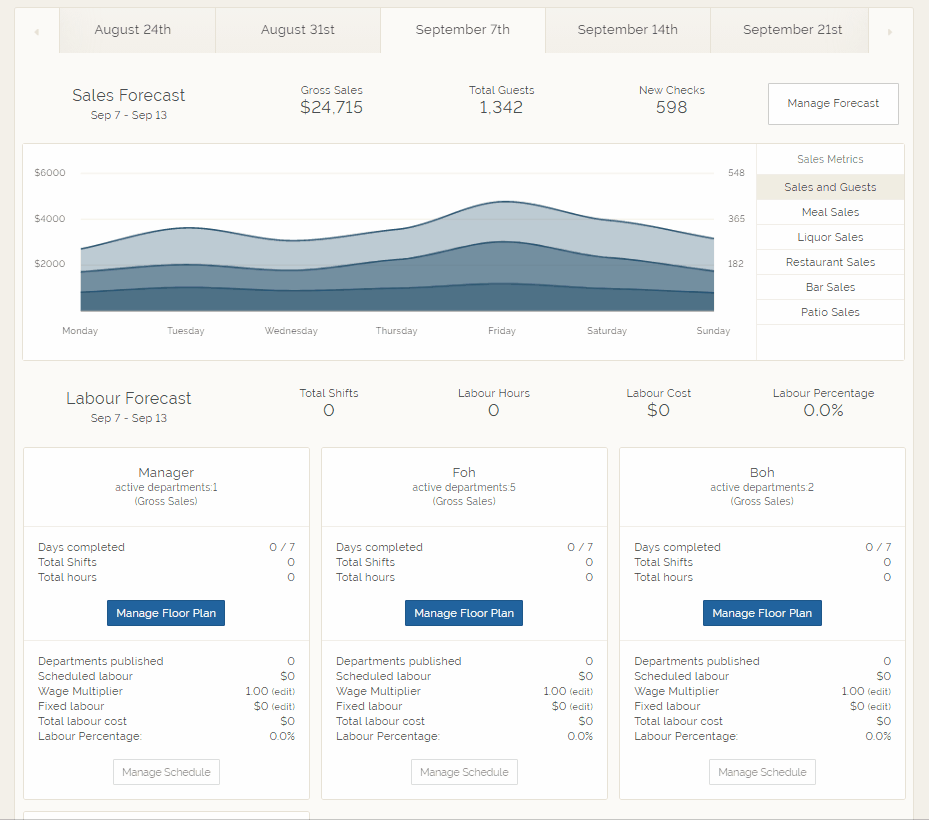Select the August 31st week
Screen dimensions: 929x820
pos(297,31)
